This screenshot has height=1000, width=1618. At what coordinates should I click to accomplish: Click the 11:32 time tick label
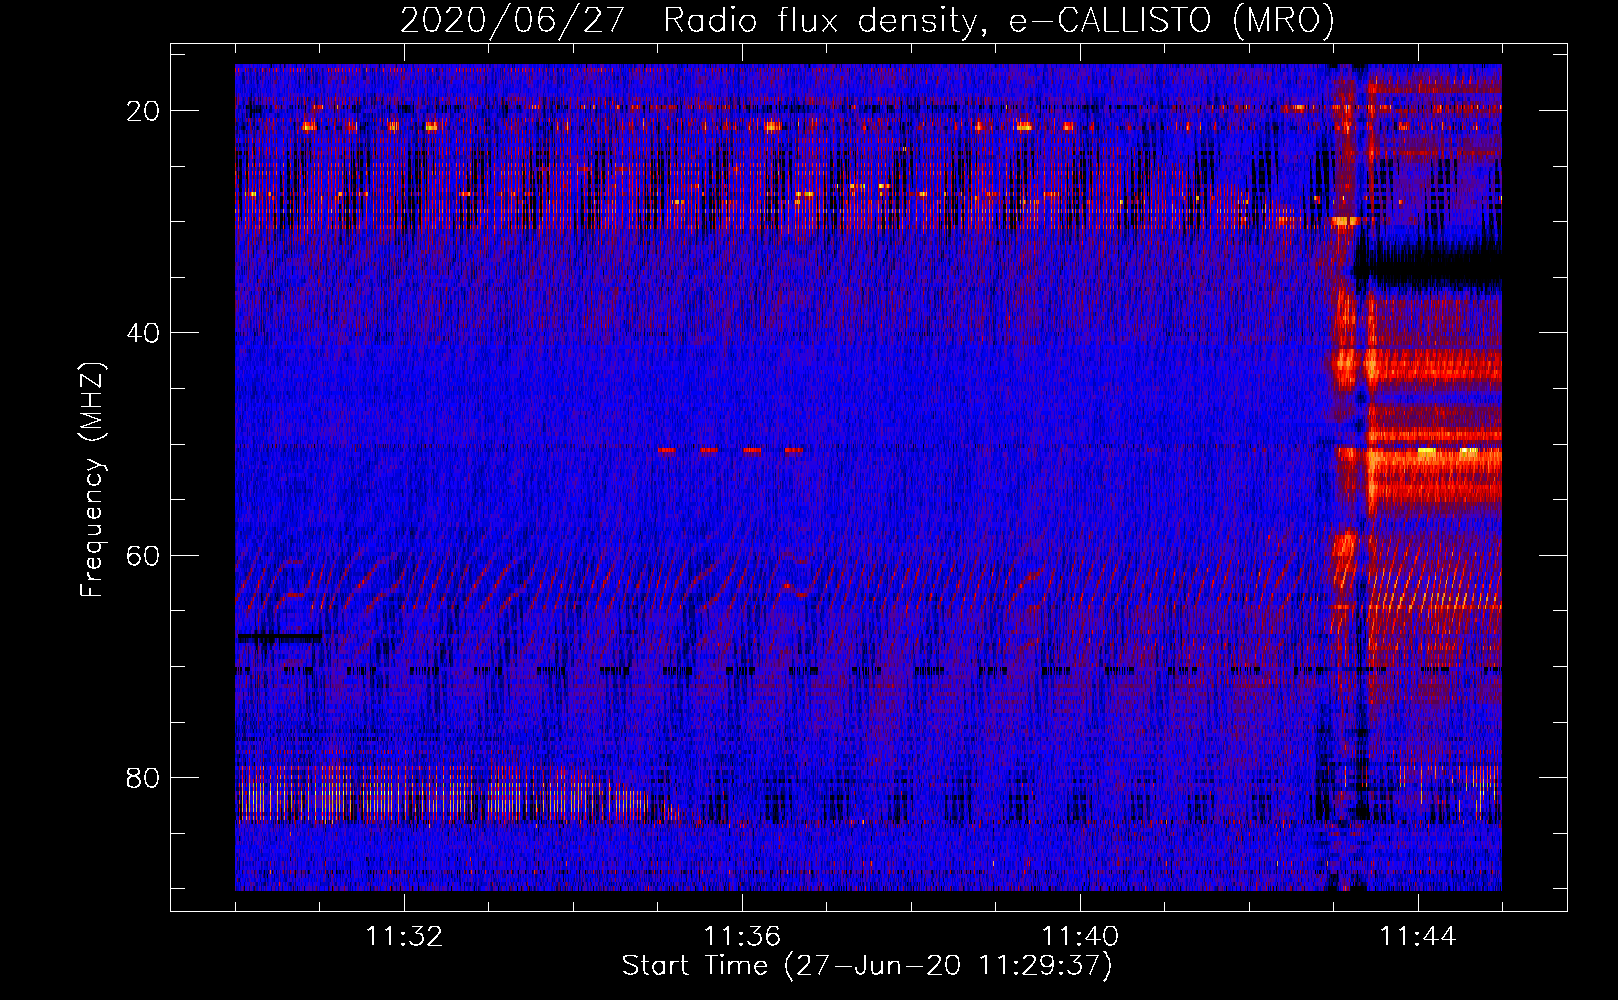[x=404, y=937]
